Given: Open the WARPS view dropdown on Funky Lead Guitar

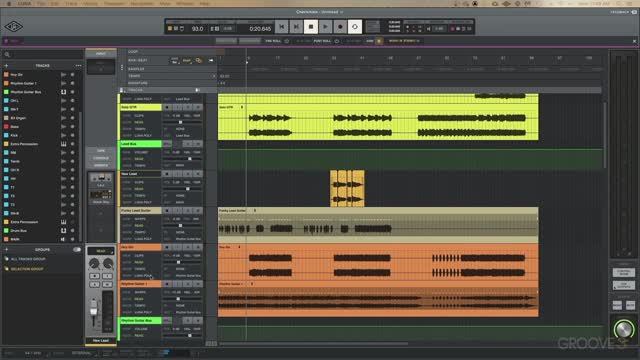Looking at the screenshot, I should click(140, 219).
